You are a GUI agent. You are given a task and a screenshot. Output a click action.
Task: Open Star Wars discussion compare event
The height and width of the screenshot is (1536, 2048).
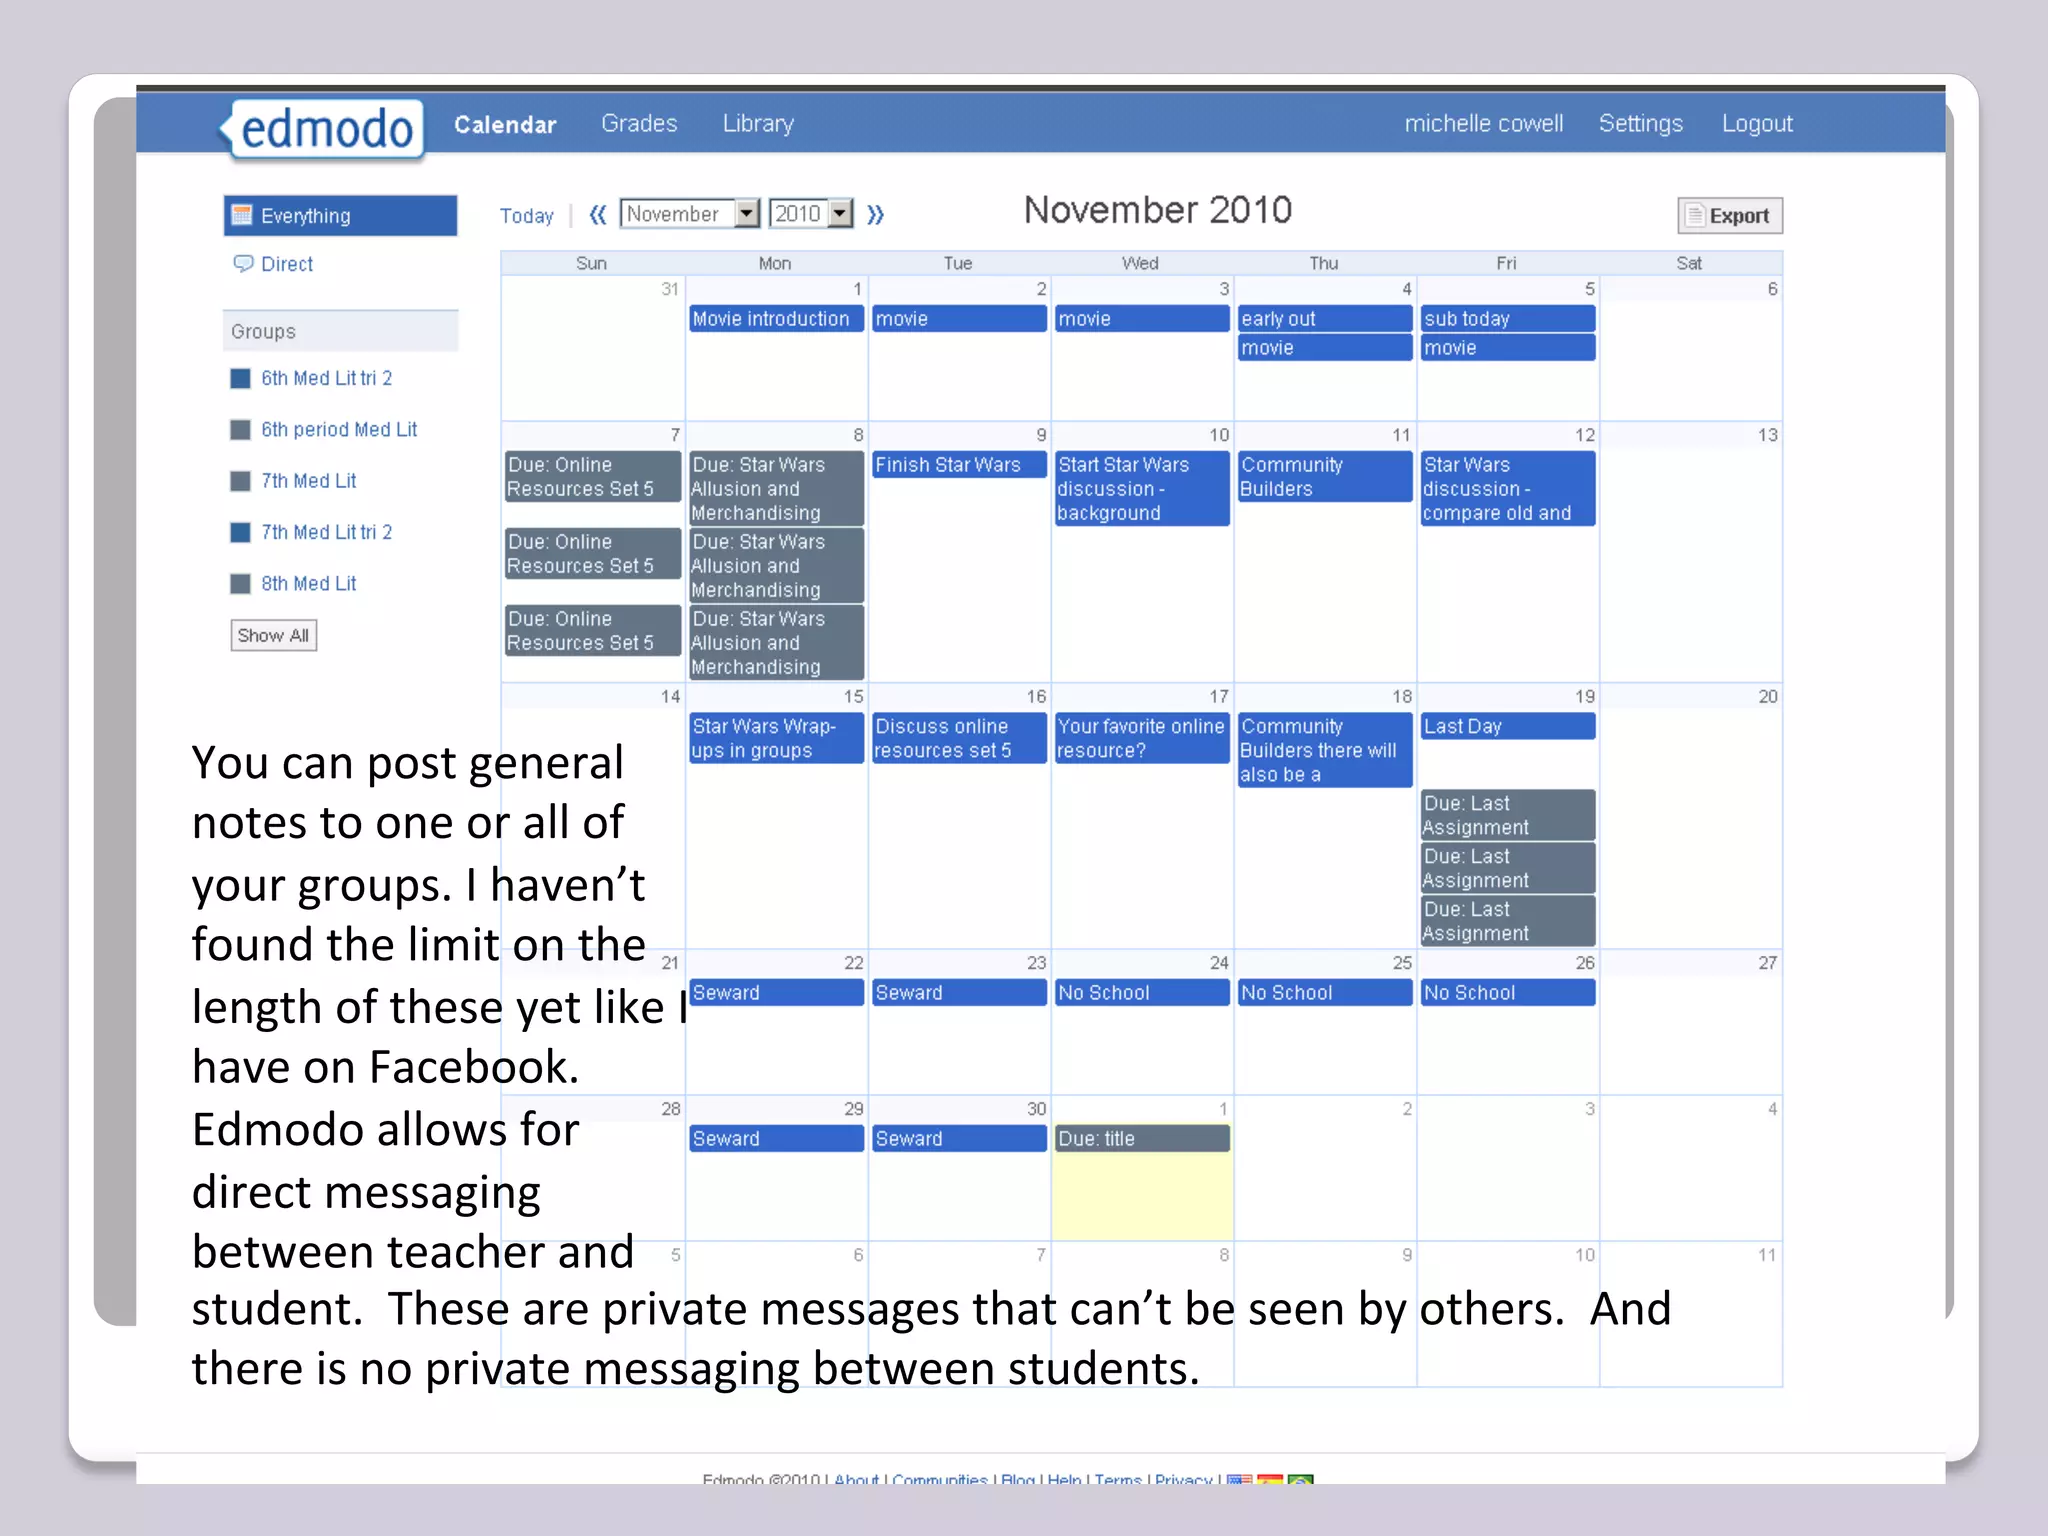[1507, 489]
